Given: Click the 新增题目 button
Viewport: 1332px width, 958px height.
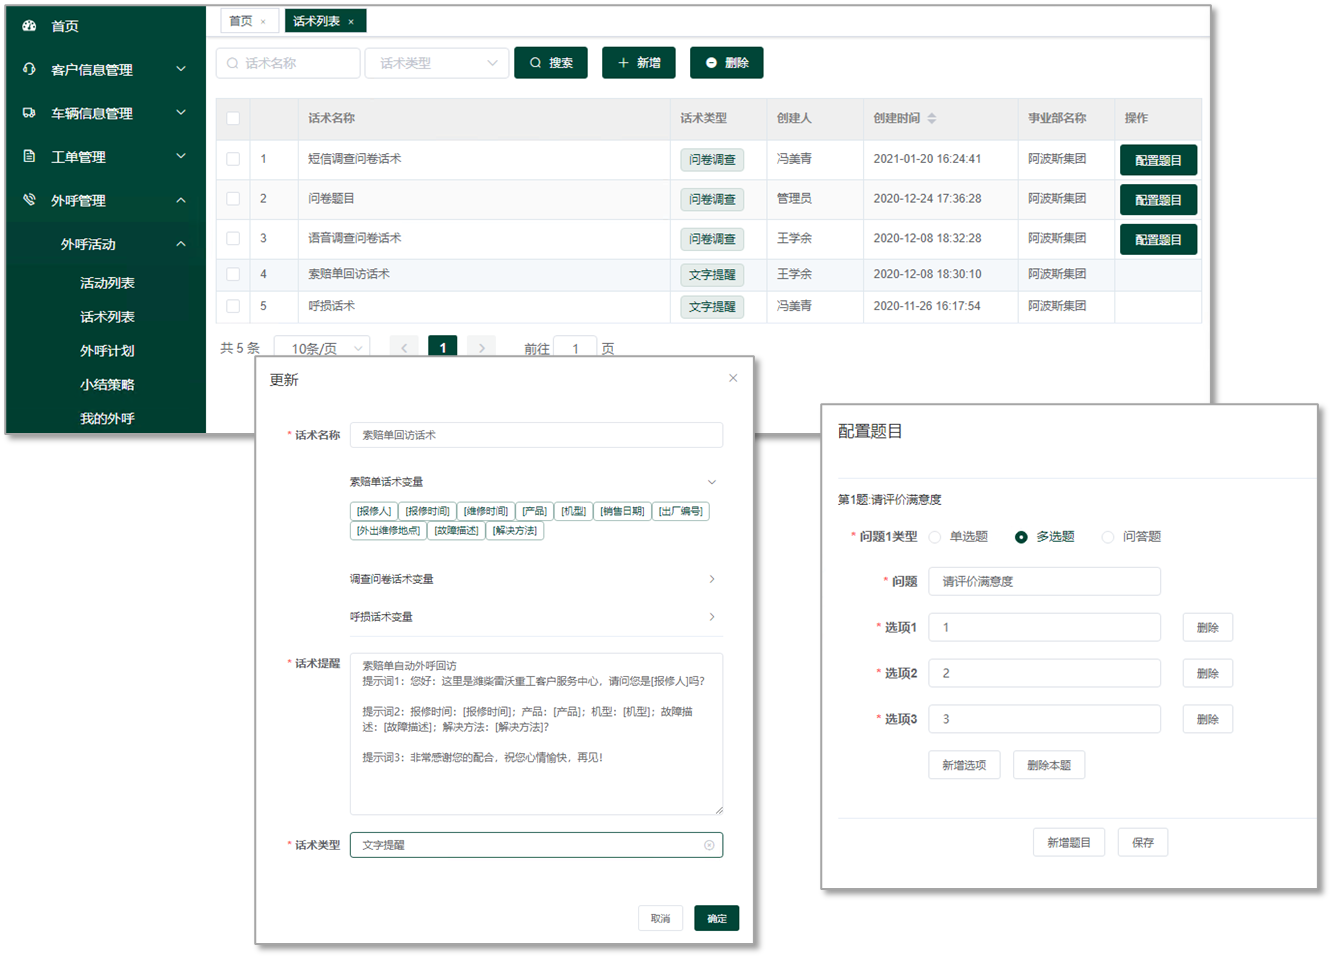Looking at the screenshot, I should (x=1068, y=843).
